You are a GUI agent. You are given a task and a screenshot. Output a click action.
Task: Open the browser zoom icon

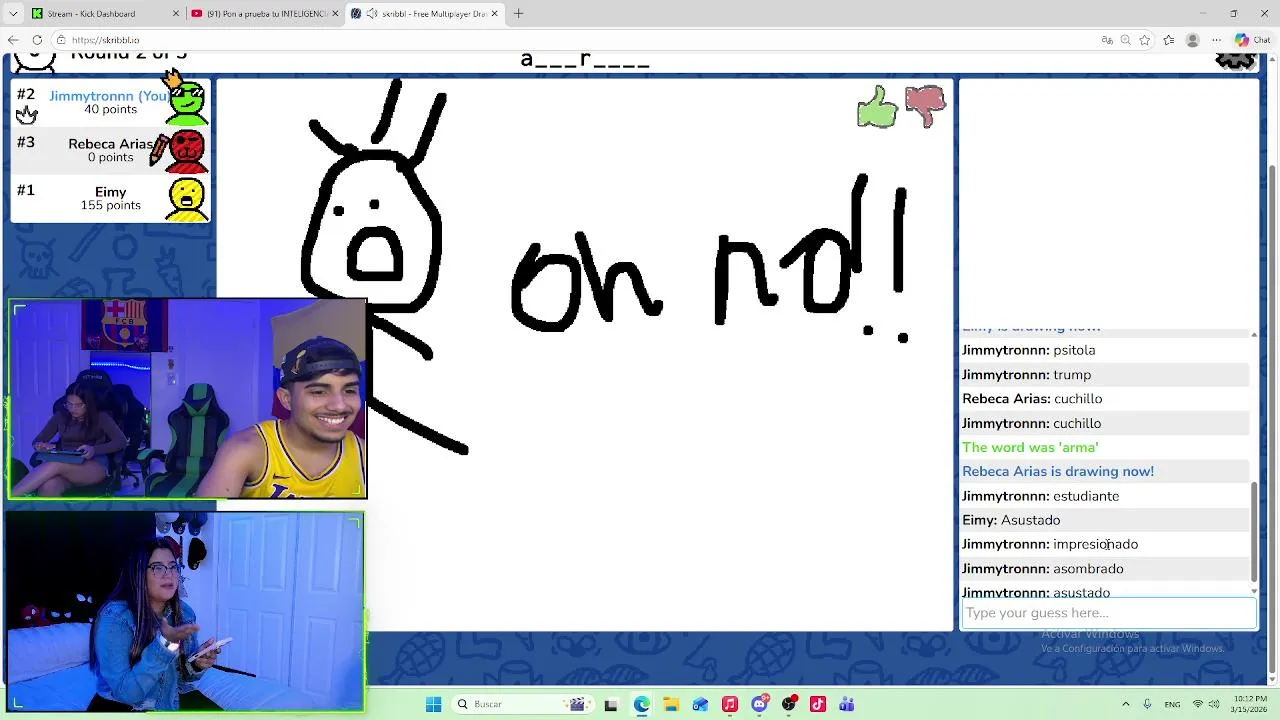click(1126, 40)
